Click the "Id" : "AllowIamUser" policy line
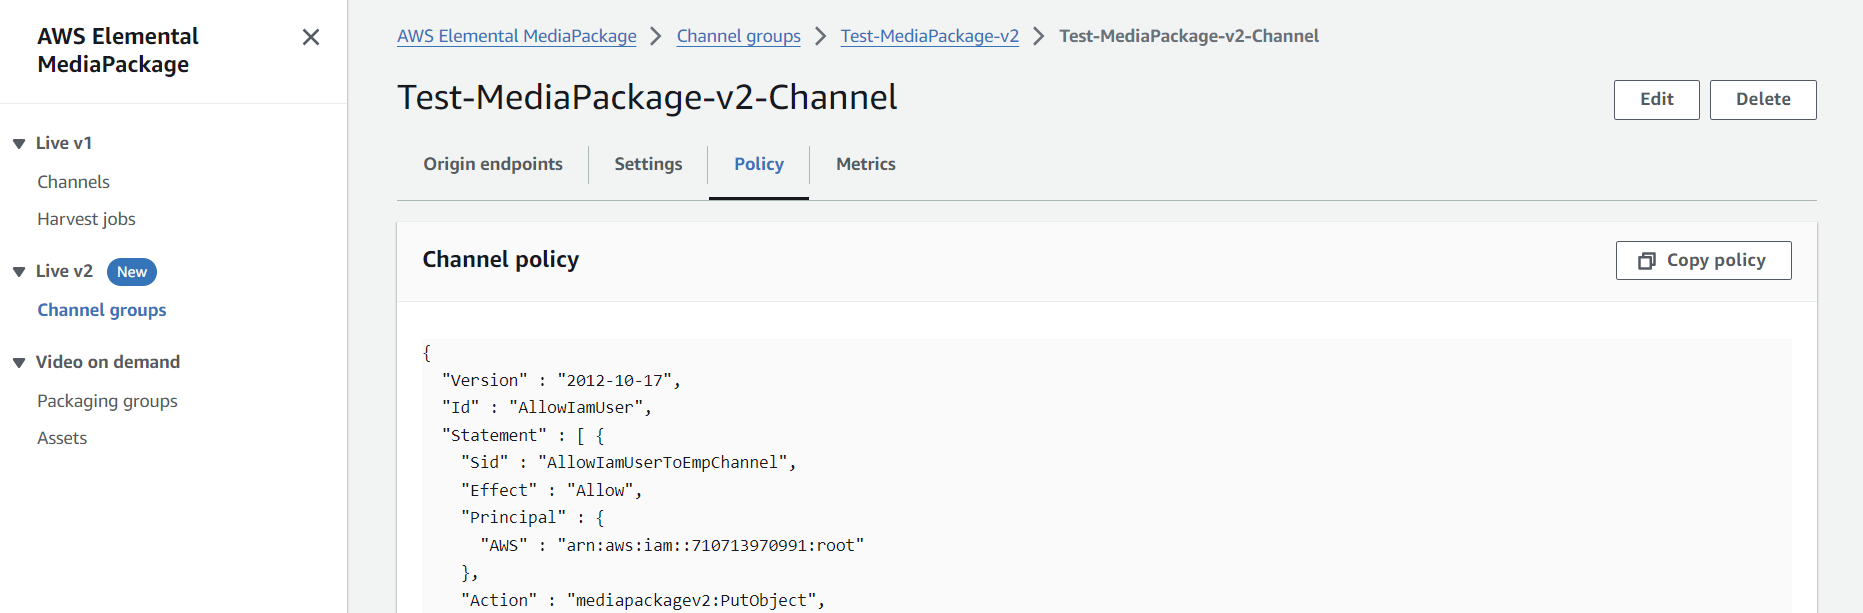The width and height of the screenshot is (1863, 613). [547, 408]
